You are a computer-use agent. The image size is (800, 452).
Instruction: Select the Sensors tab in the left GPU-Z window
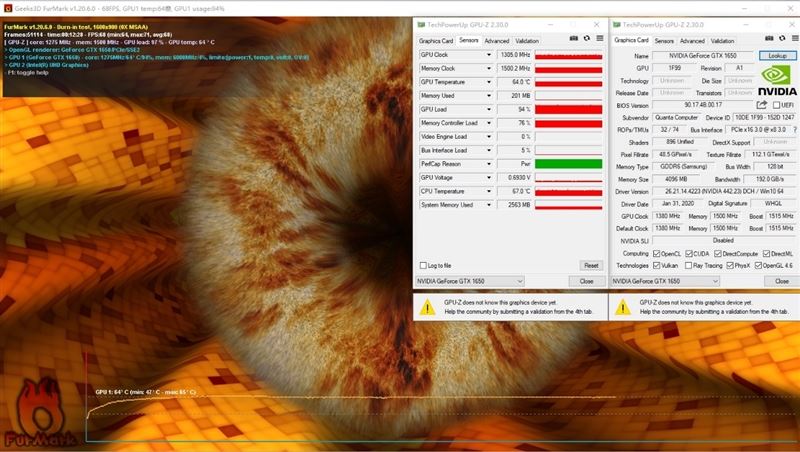468,40
